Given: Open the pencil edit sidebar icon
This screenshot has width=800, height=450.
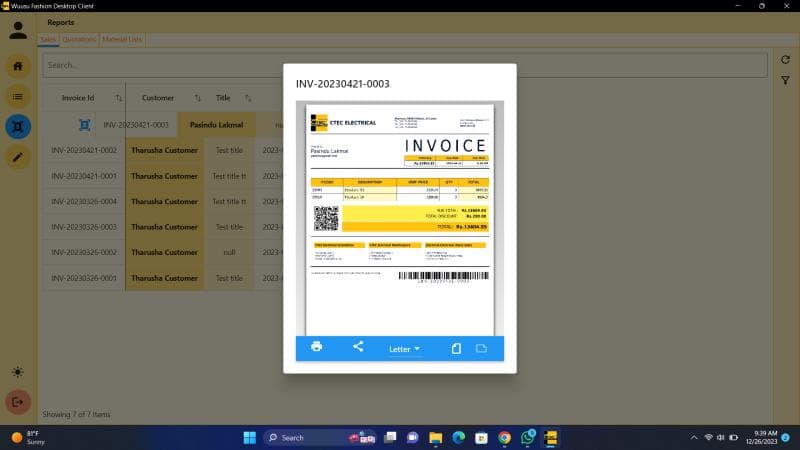Looking at the screenshot, I should [x=18, y=156].
